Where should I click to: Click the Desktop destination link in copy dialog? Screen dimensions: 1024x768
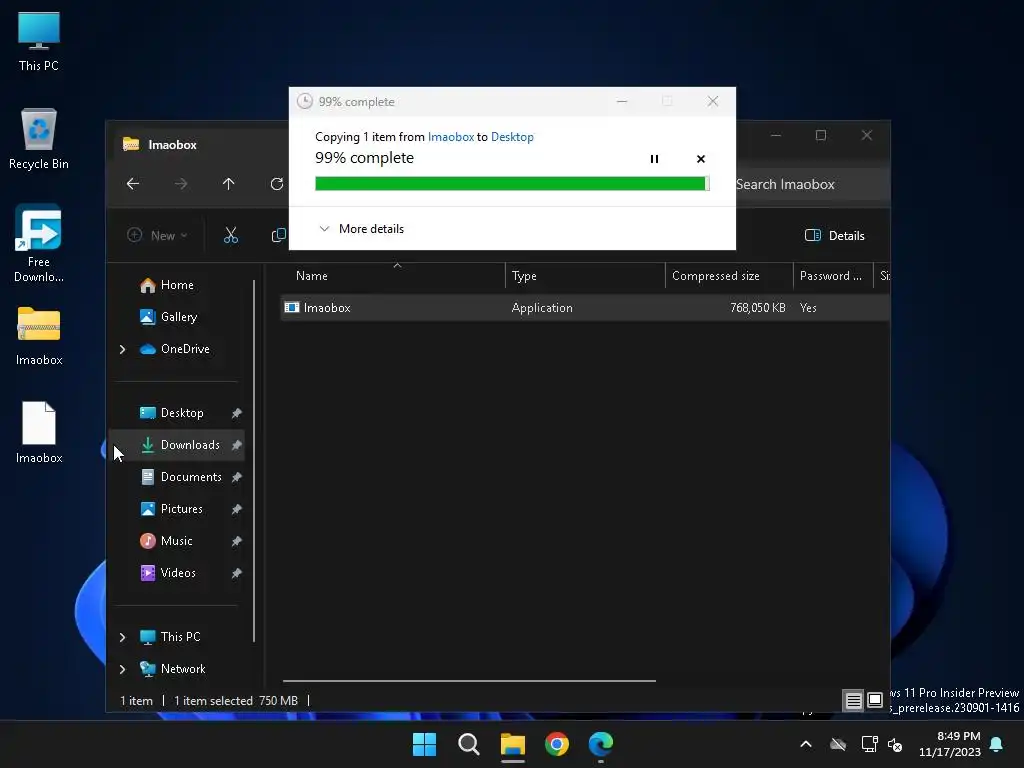point(512,136)
